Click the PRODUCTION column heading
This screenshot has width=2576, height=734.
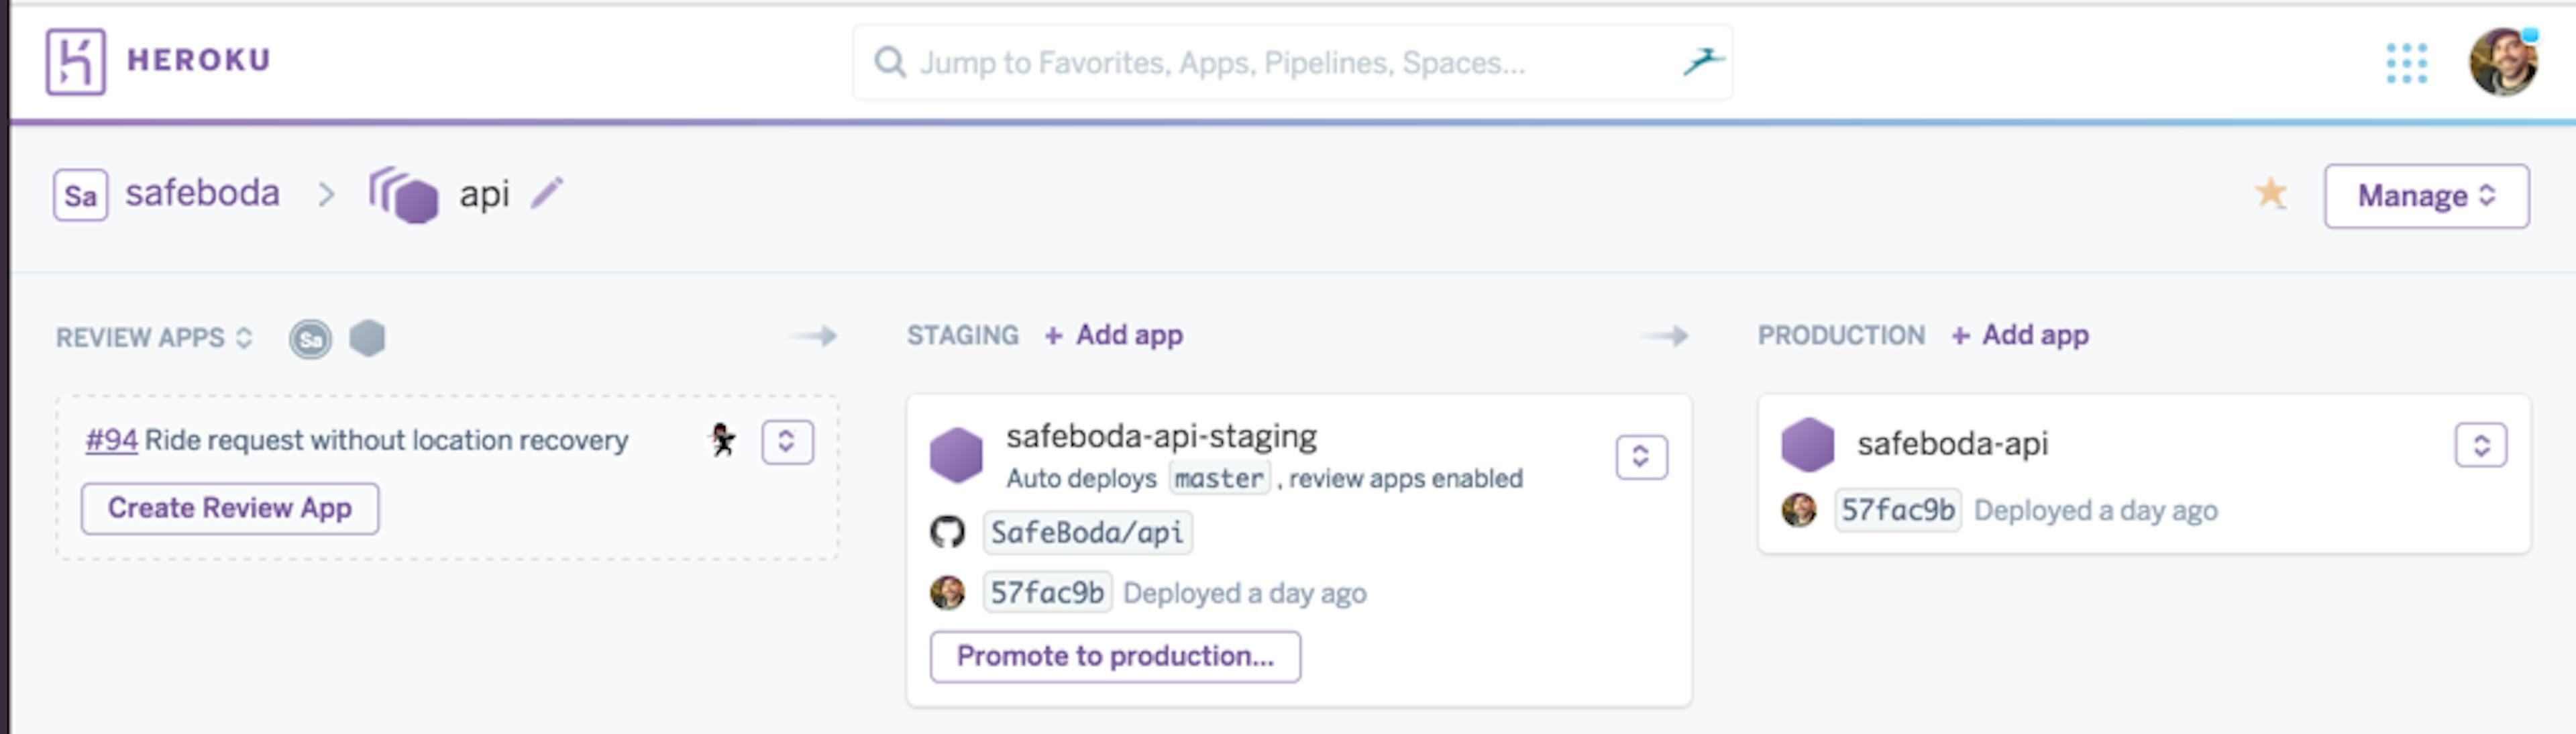point(1841,335)
